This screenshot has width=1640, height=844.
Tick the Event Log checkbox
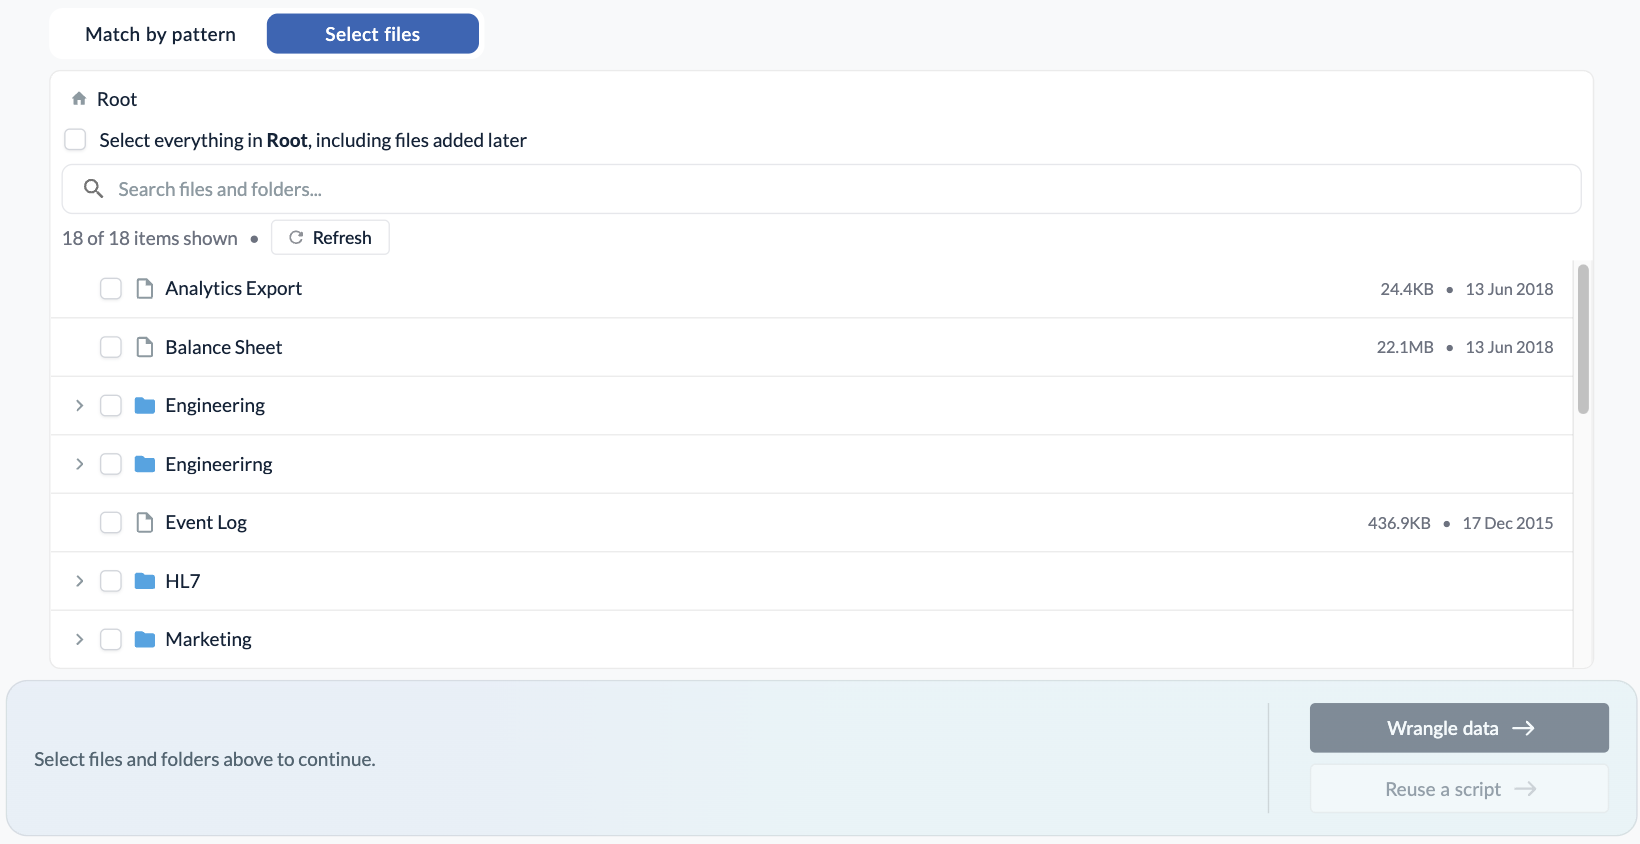click(x=111, y=523)
